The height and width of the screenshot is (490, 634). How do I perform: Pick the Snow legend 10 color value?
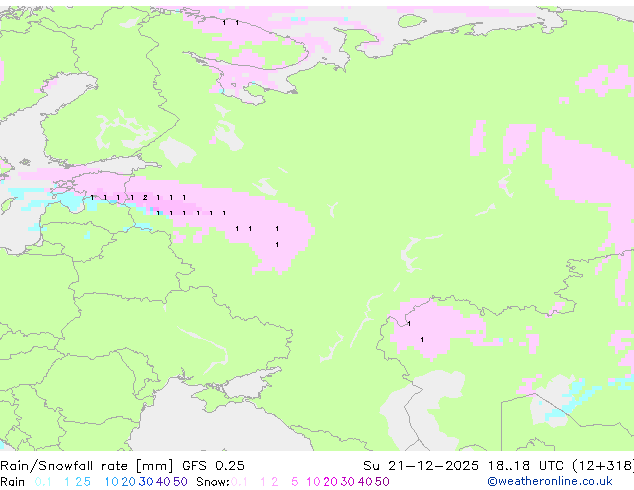pos(313,482)
